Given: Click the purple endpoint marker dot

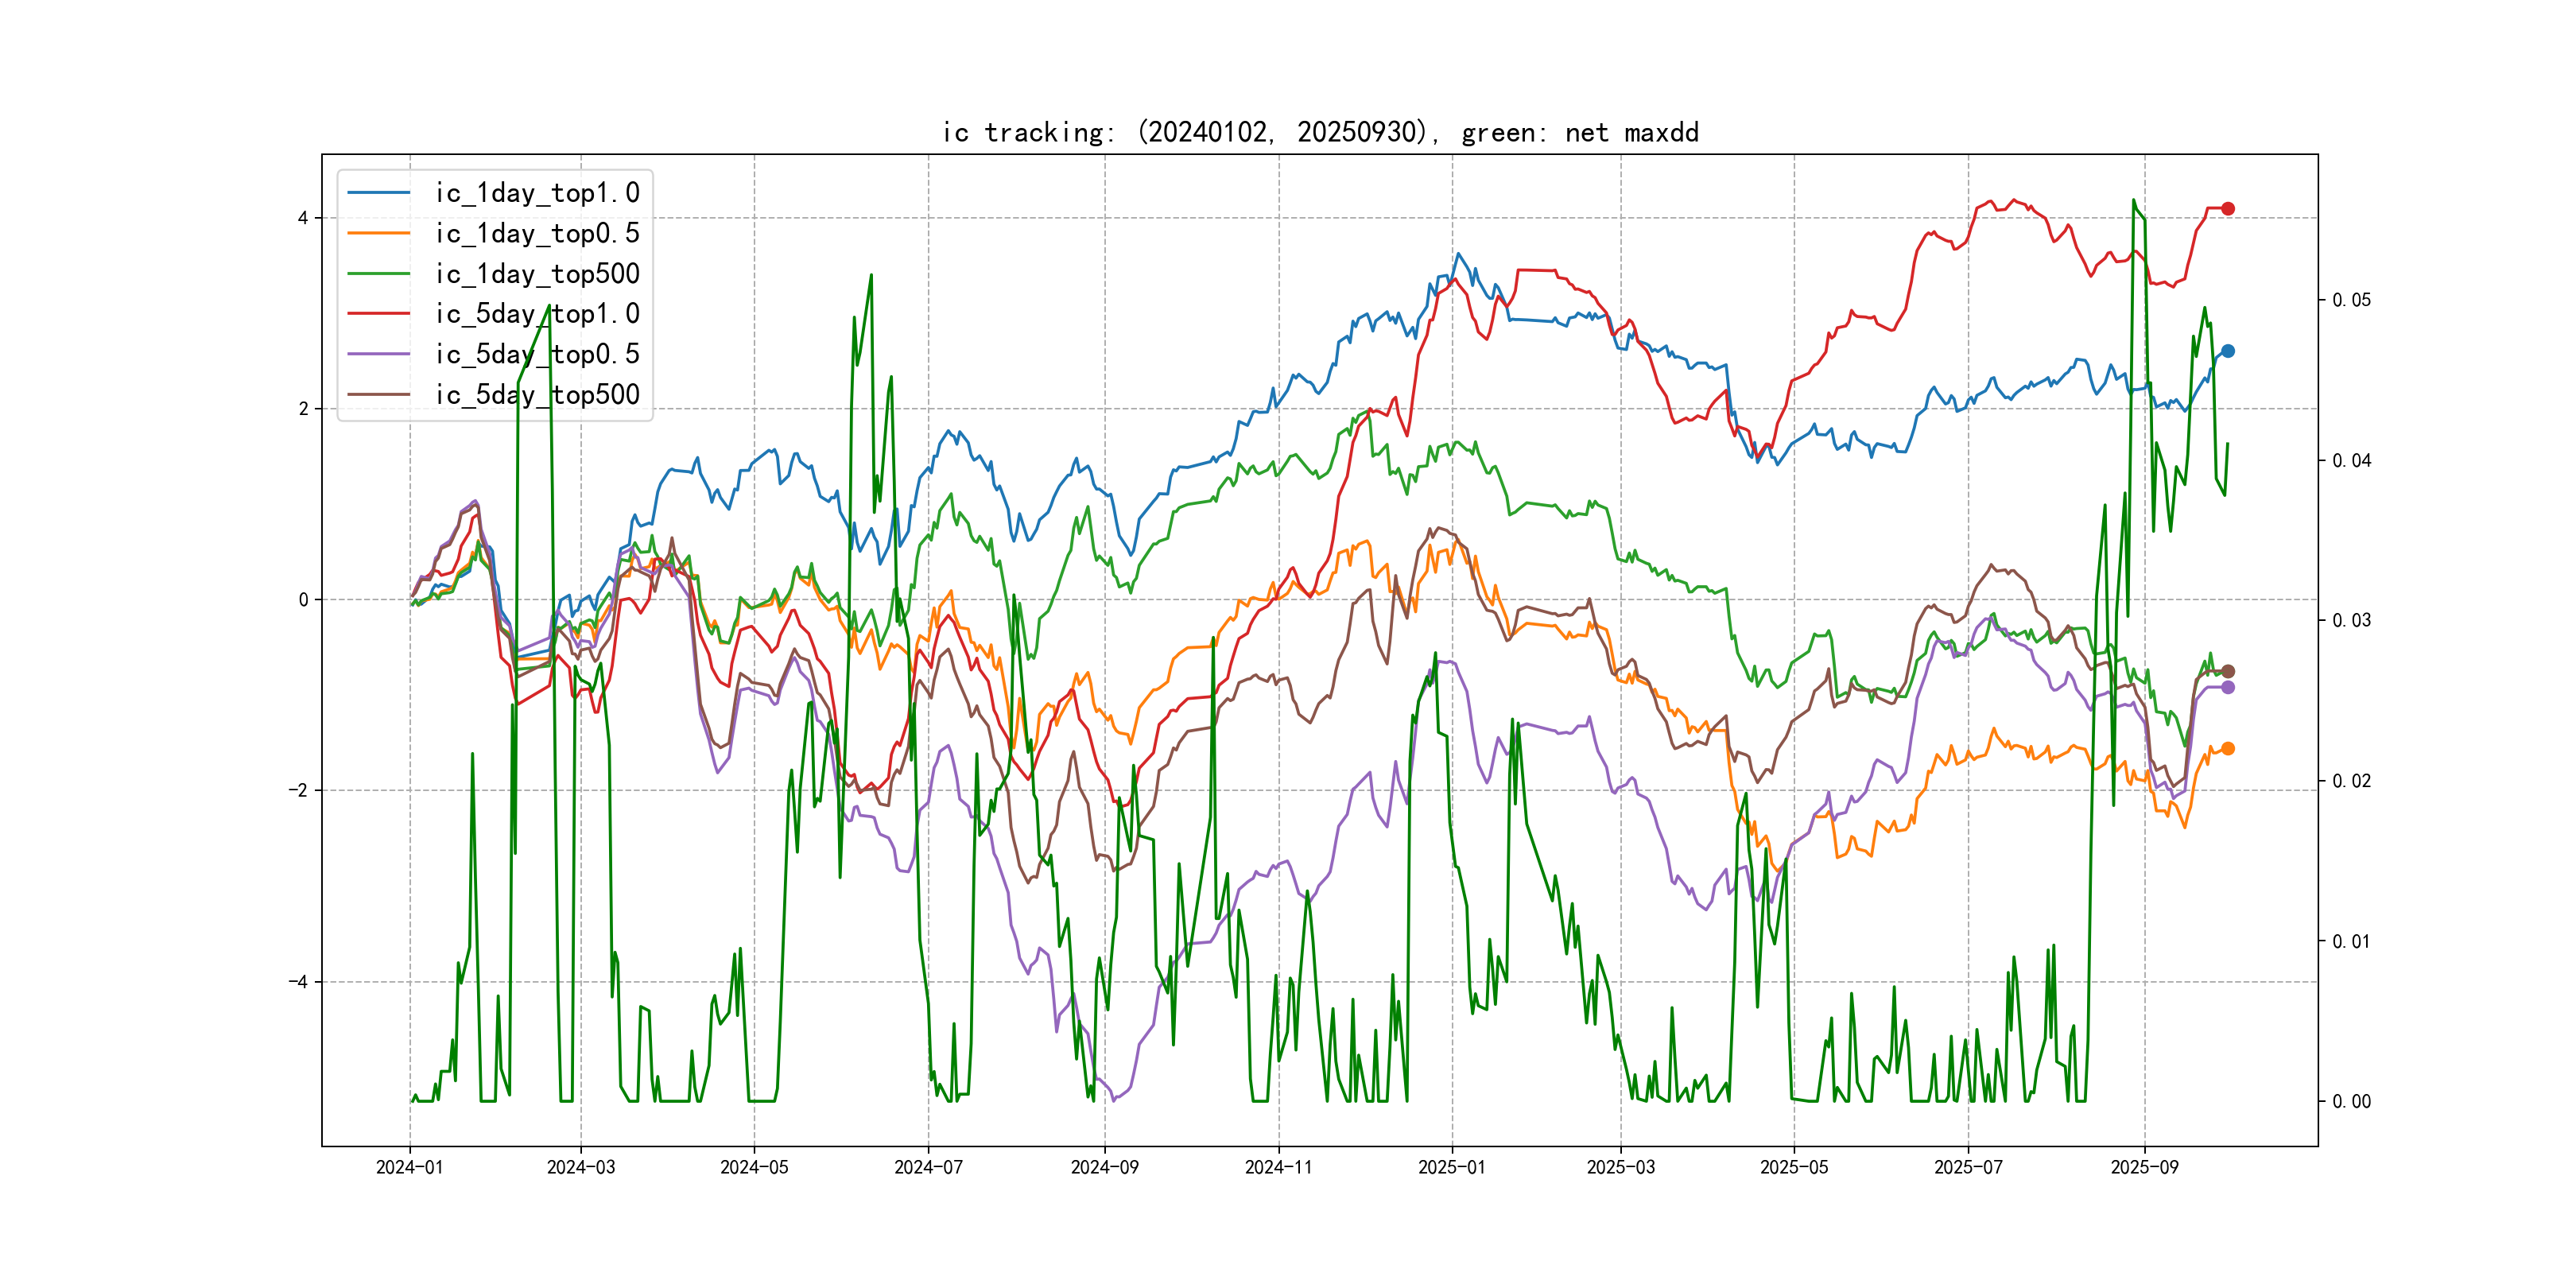Looking at the screenshot, I should [x=2227, y=687].
